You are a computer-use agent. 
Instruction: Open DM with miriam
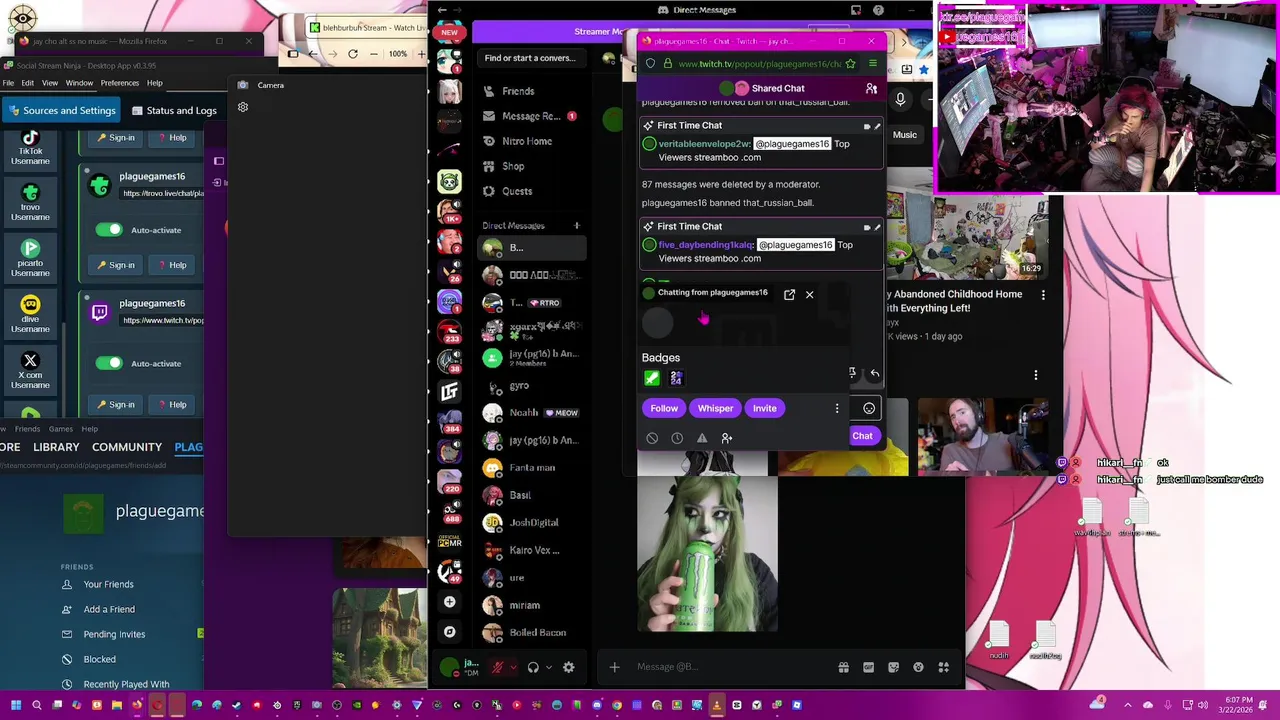tap(530, 605)
